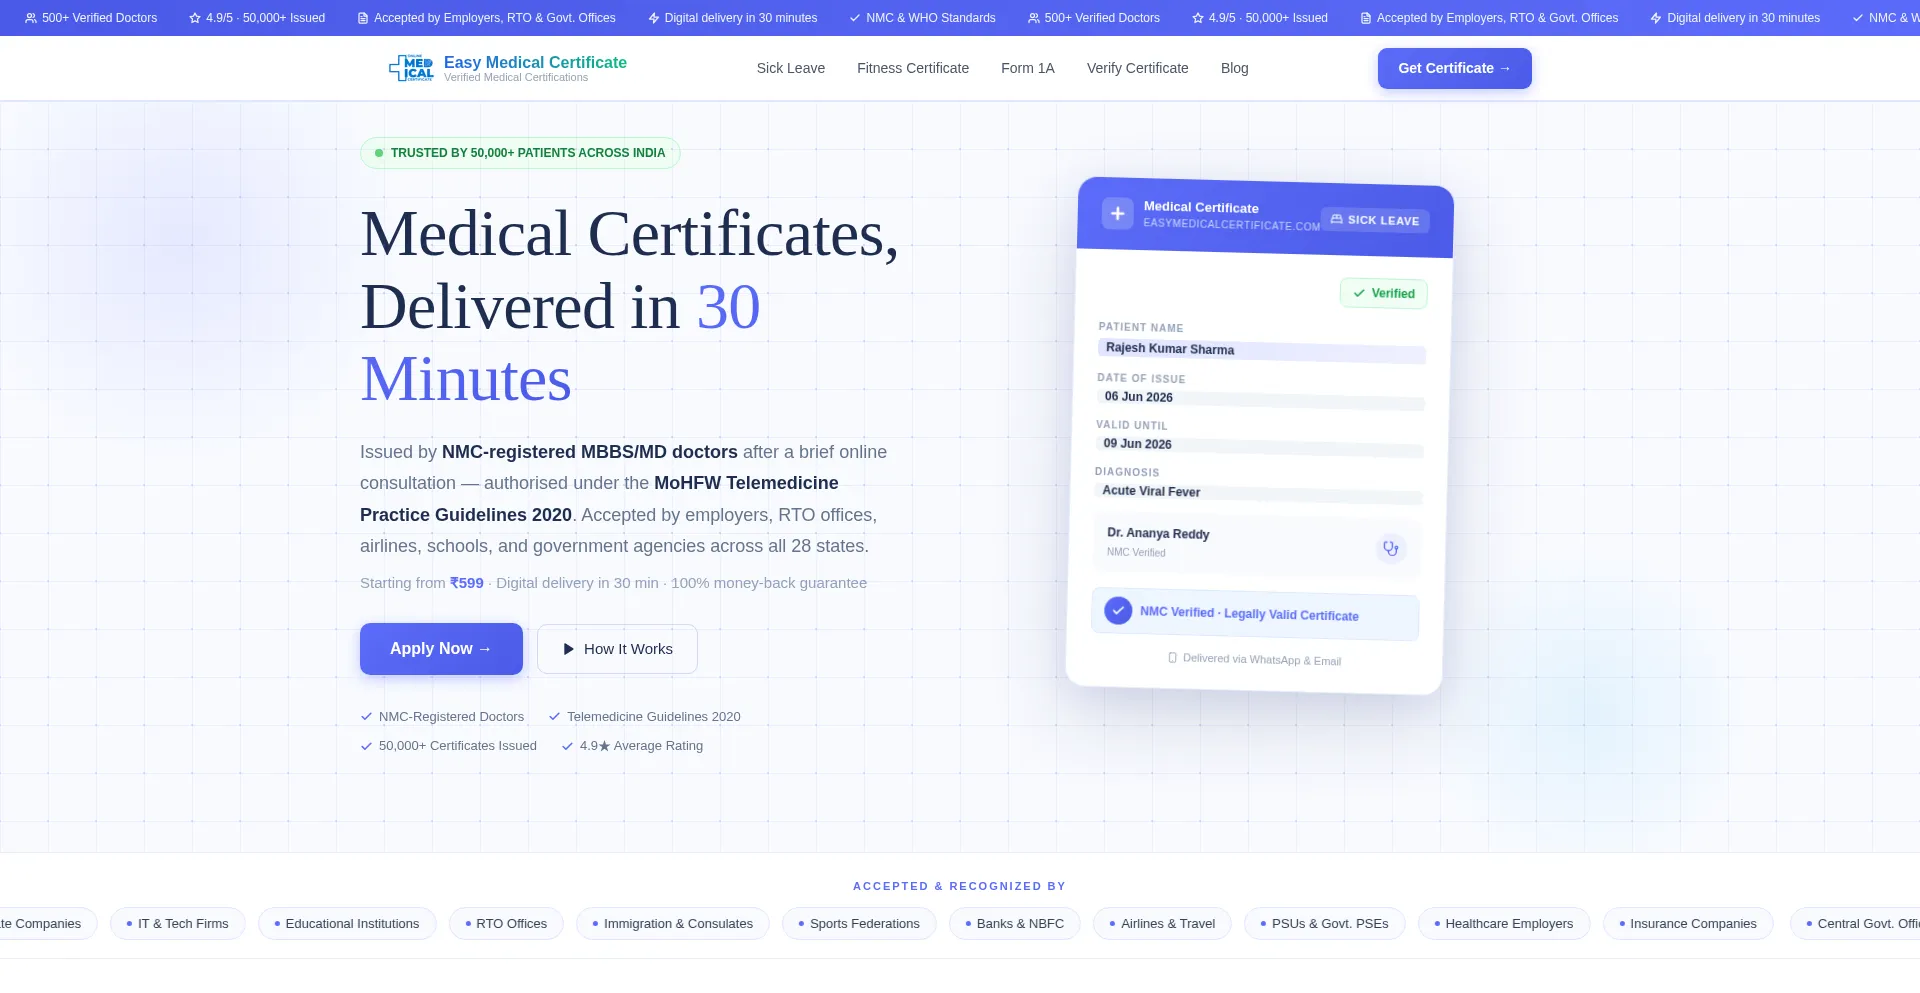Visit the Blog link in navigation
The height and width of the screenshot is (993, 1920).
[x=1234, y=68]
